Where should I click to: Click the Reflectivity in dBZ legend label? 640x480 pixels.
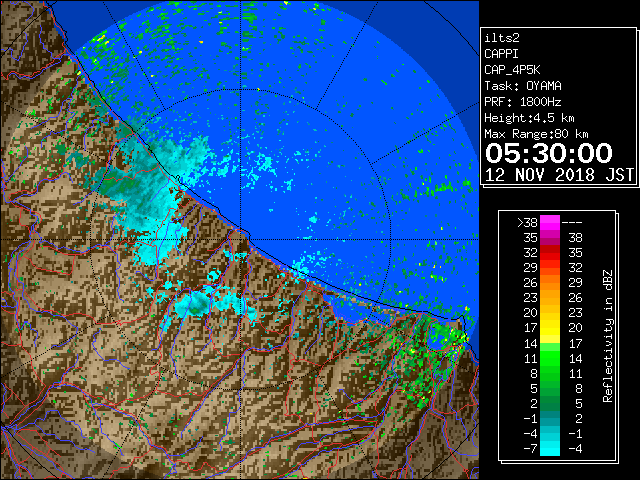[x=607, y=336]
